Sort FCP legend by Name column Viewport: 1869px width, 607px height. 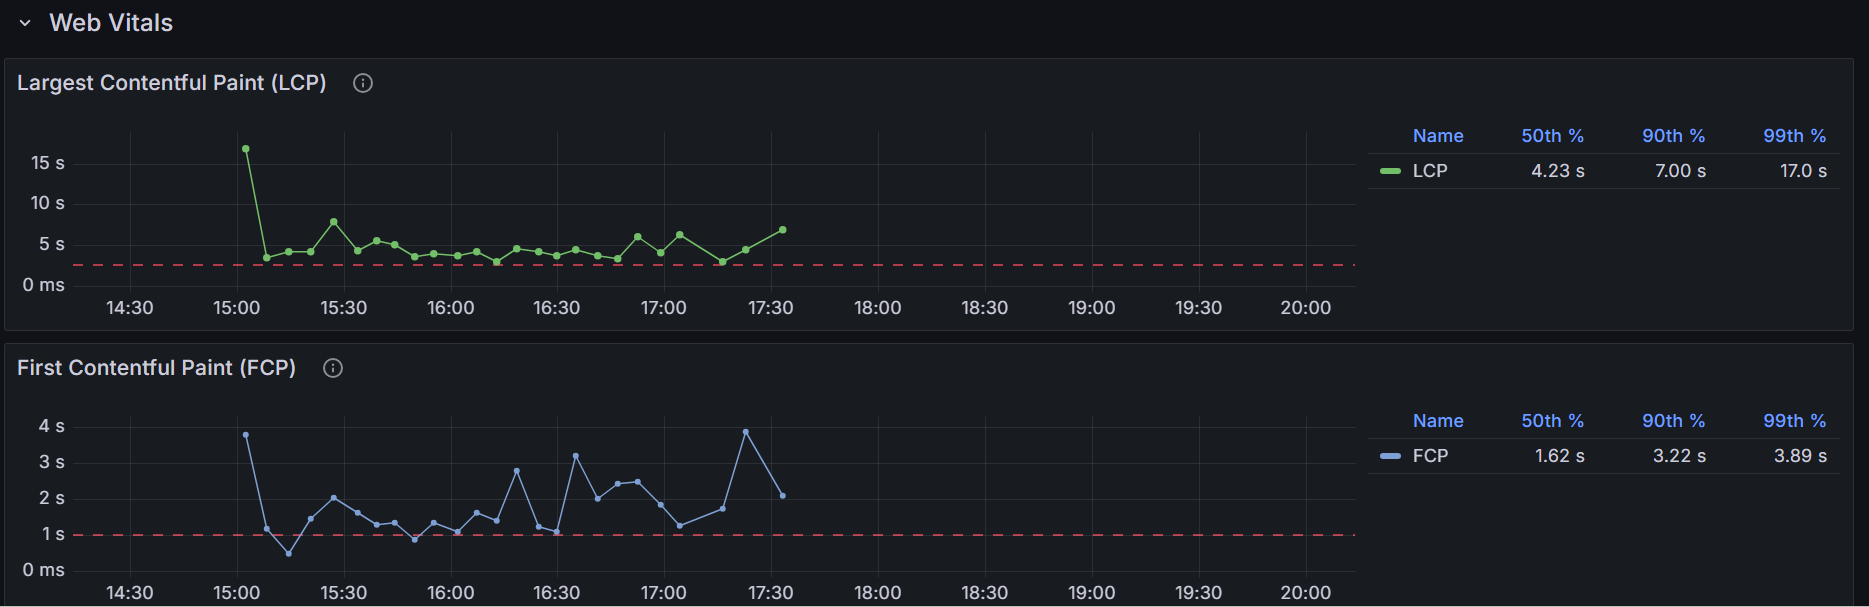[x=1438, y=421]
